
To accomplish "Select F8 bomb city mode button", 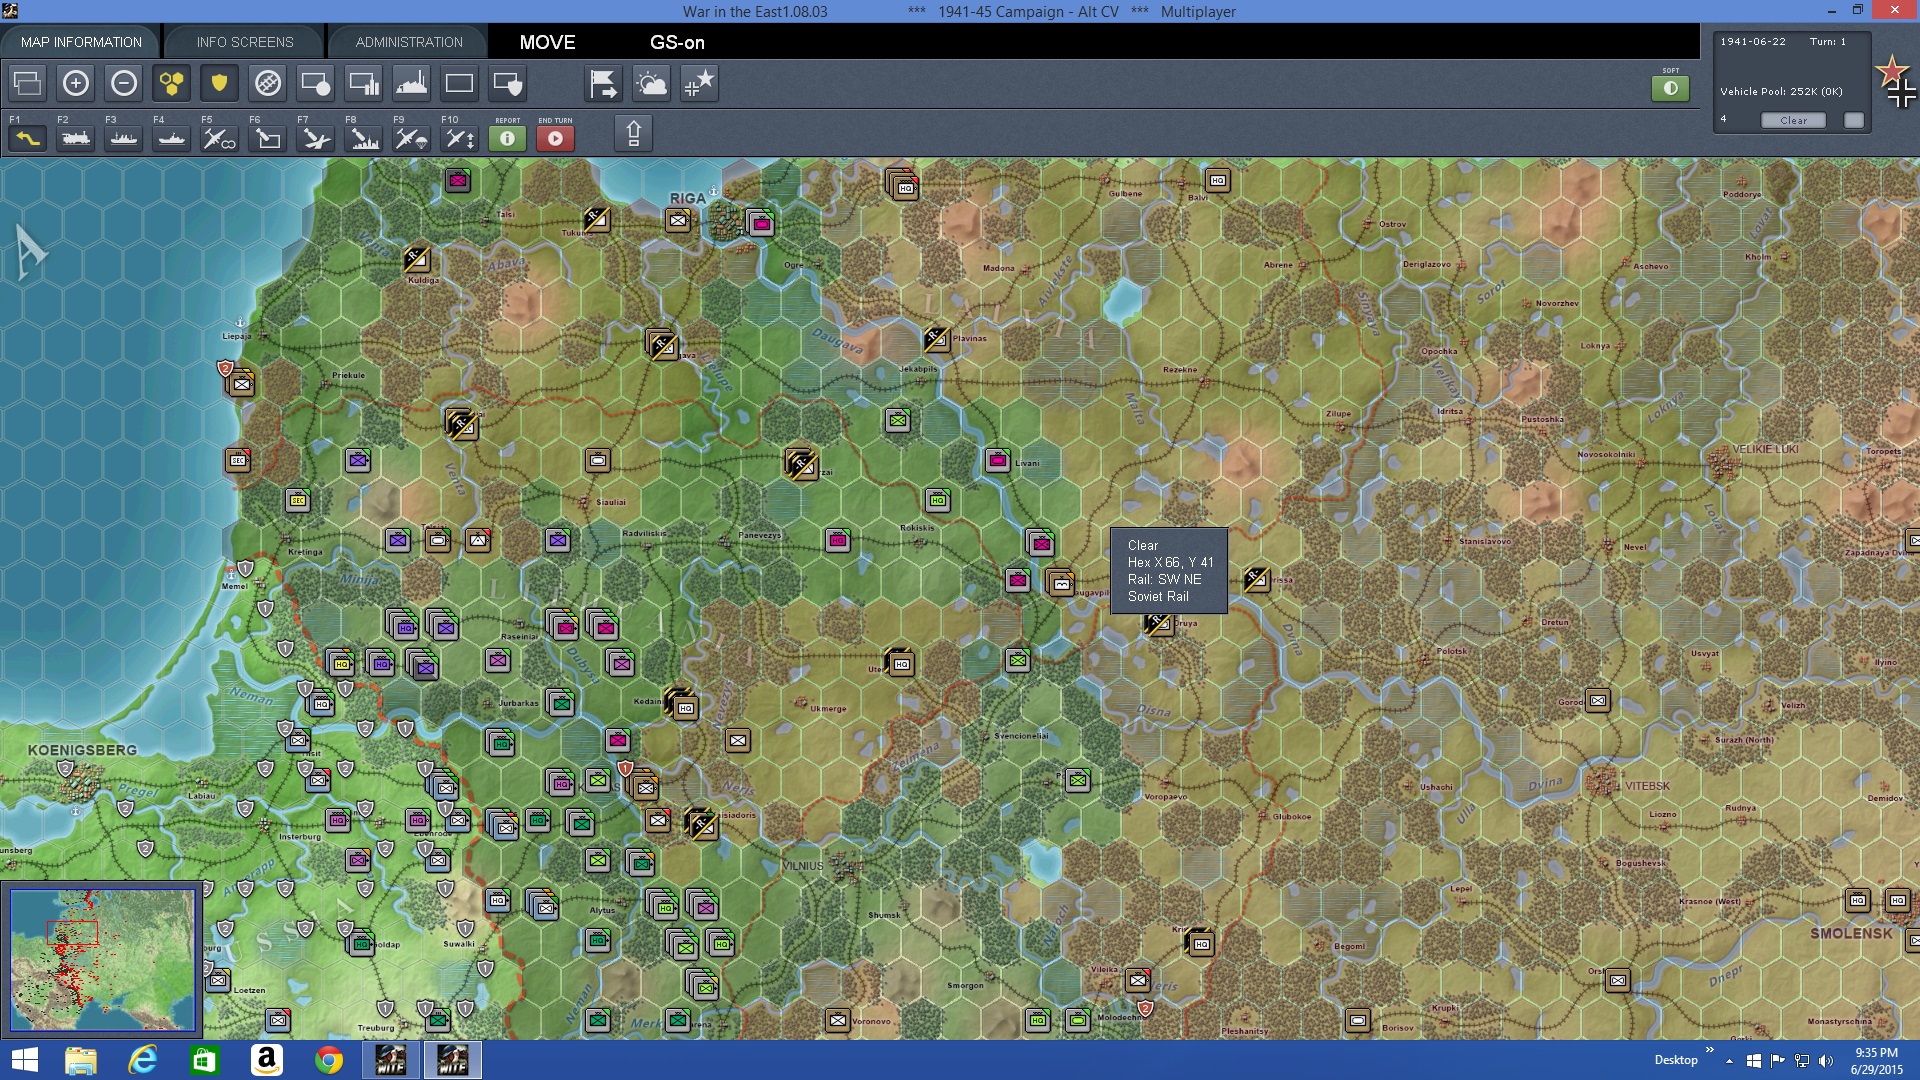I will coord(363,139).
